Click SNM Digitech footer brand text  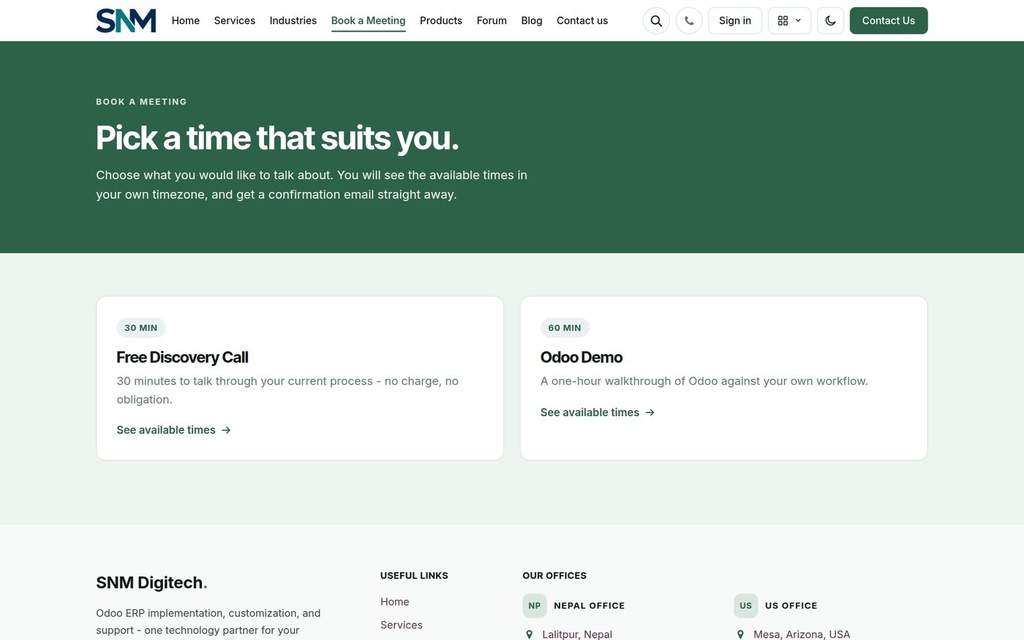coord(152,583)
